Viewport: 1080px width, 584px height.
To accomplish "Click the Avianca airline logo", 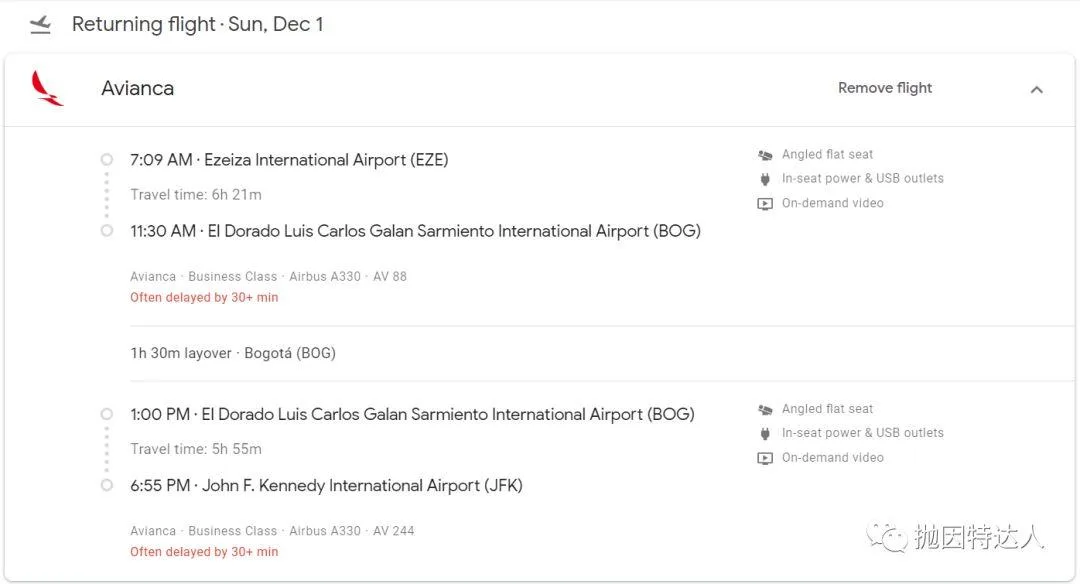I will [x=47, y=88].
